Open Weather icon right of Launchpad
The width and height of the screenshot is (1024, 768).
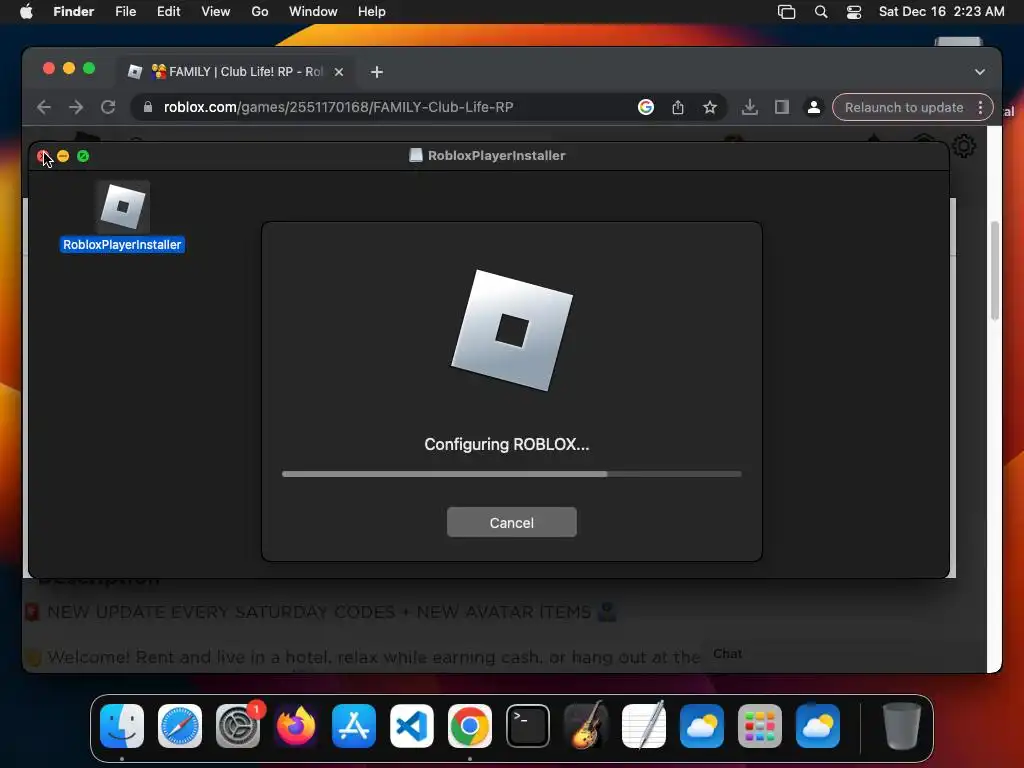pyautogui.click(x=818, y=726)
